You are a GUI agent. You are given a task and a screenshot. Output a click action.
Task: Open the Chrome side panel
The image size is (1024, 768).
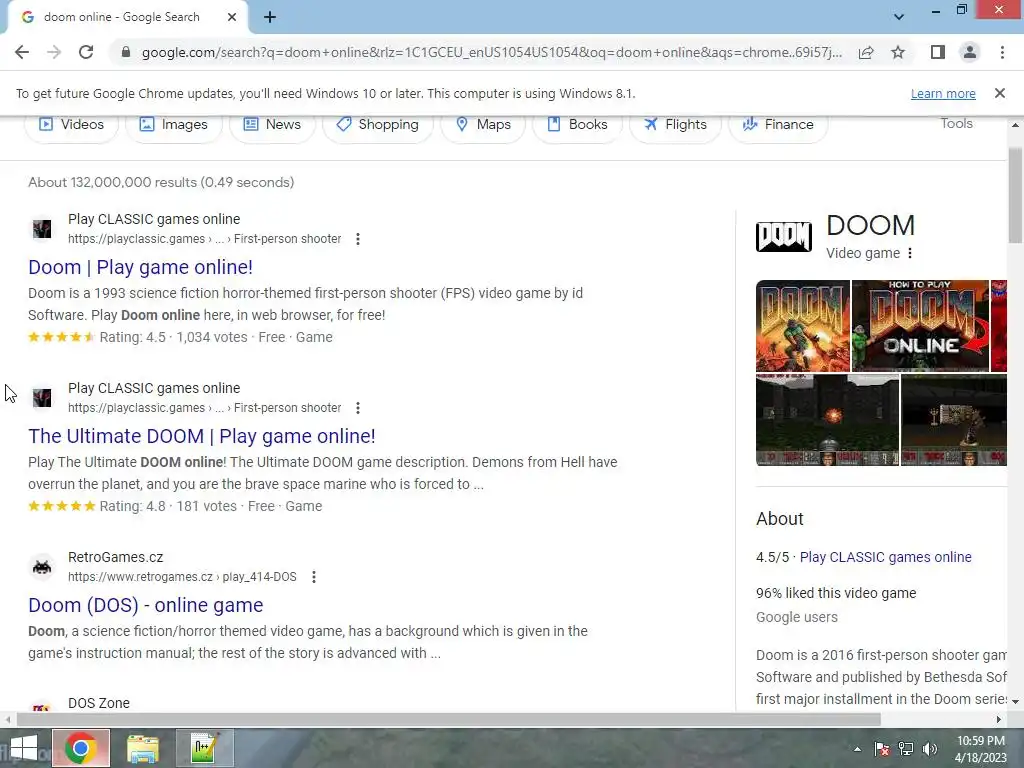click(x=938, y=52)
